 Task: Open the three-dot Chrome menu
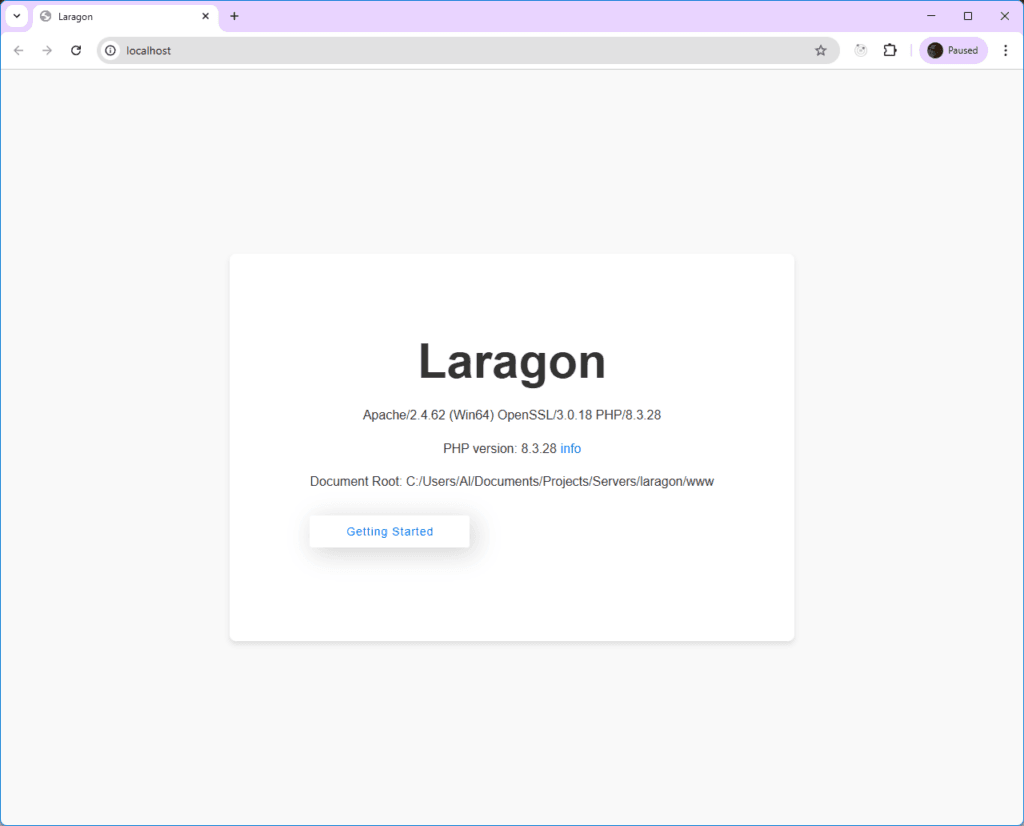[1006, 50]
